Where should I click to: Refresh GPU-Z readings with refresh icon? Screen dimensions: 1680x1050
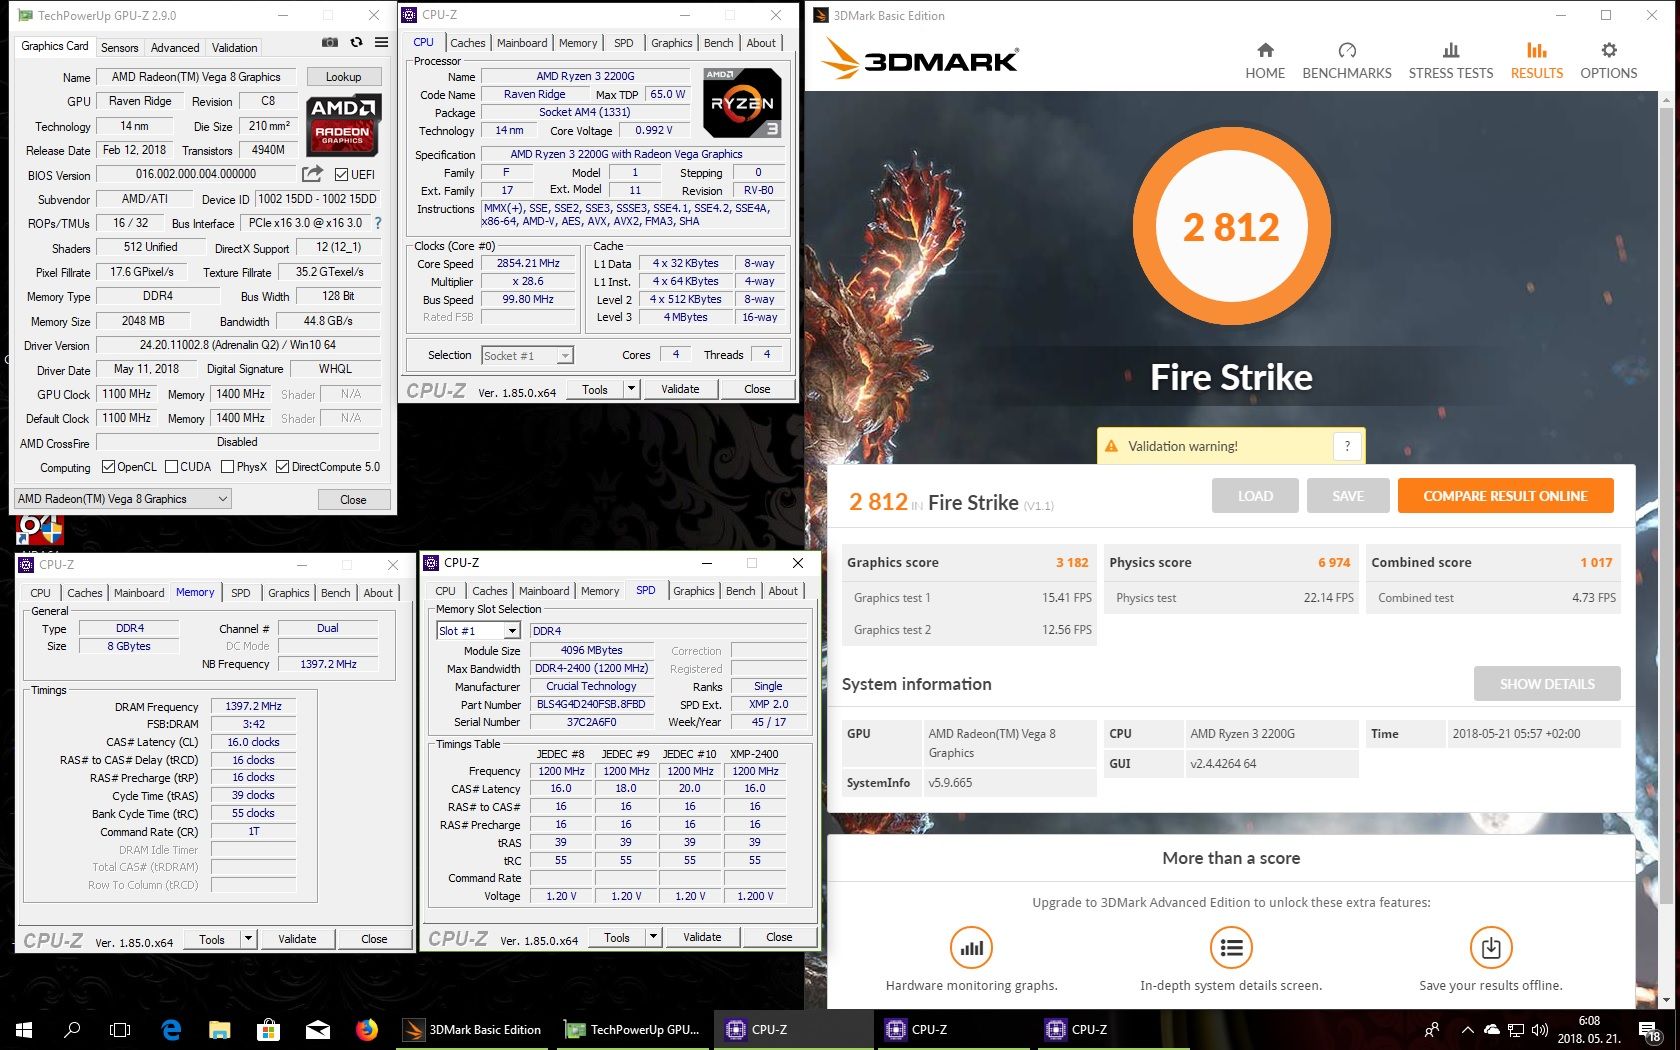coord(356,43)
